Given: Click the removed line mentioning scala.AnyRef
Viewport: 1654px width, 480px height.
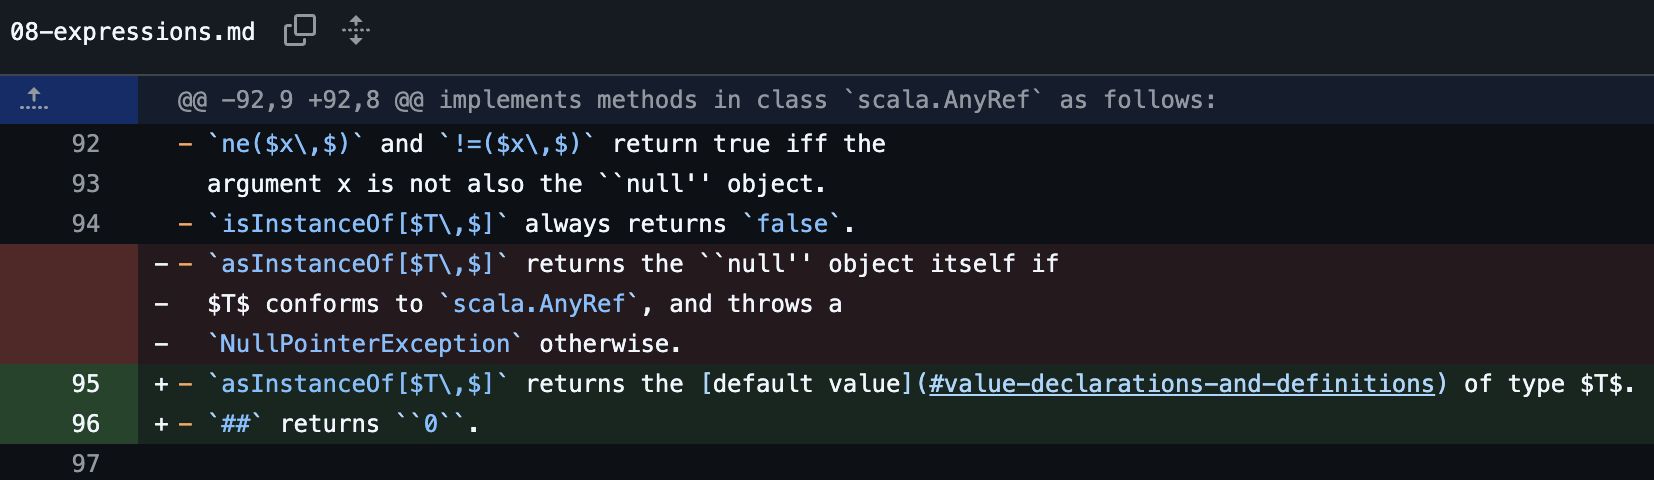Looking at the screenshot, I should coord(524,304).
